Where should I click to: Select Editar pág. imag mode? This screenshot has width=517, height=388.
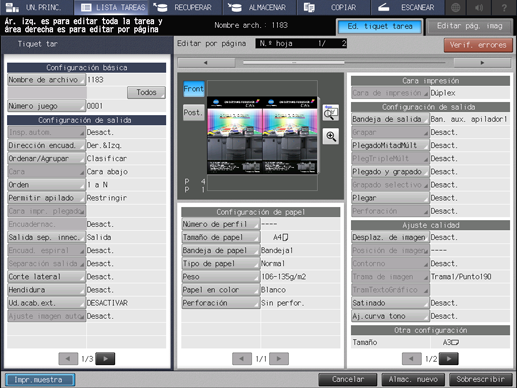point(470,26)
